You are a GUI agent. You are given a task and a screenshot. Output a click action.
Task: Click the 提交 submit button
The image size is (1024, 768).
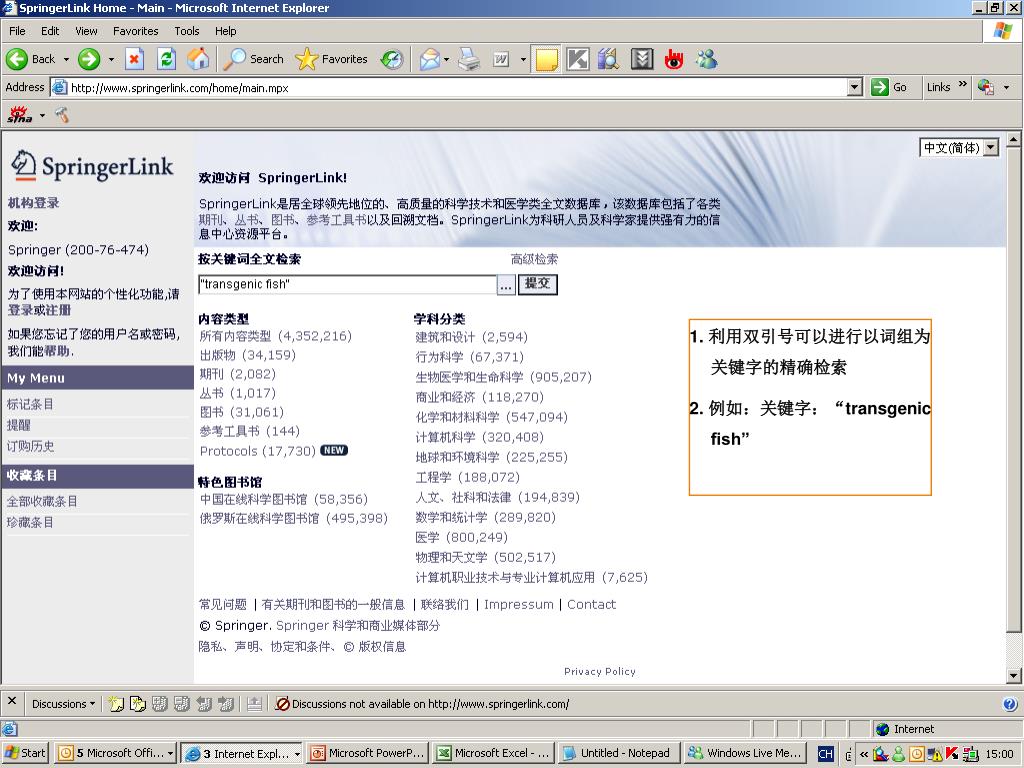coord(537,284)
